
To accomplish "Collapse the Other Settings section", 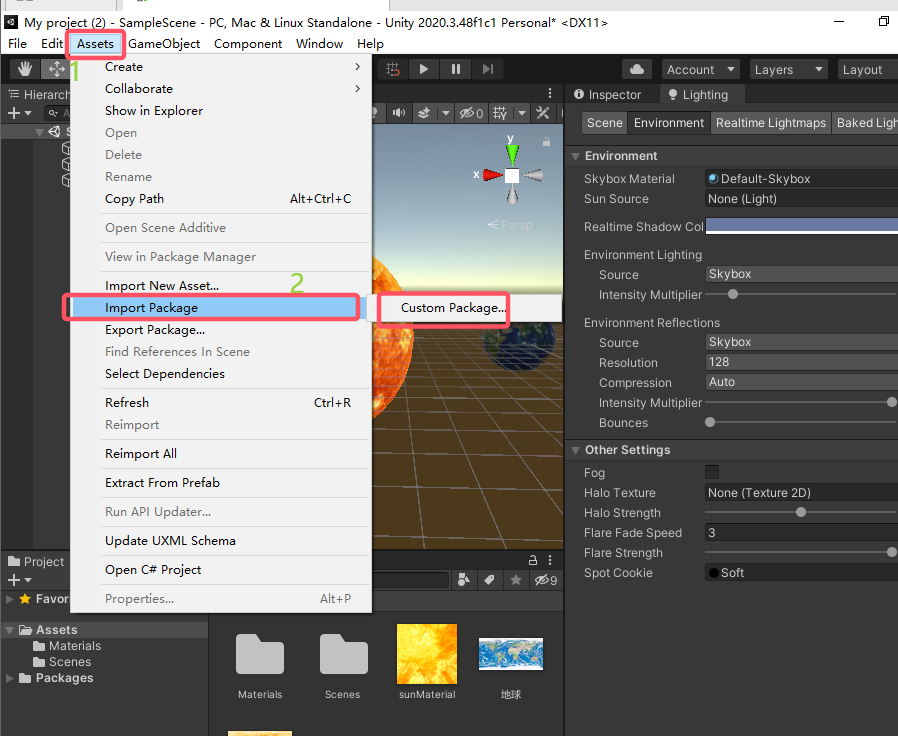I will click(576, 450).
